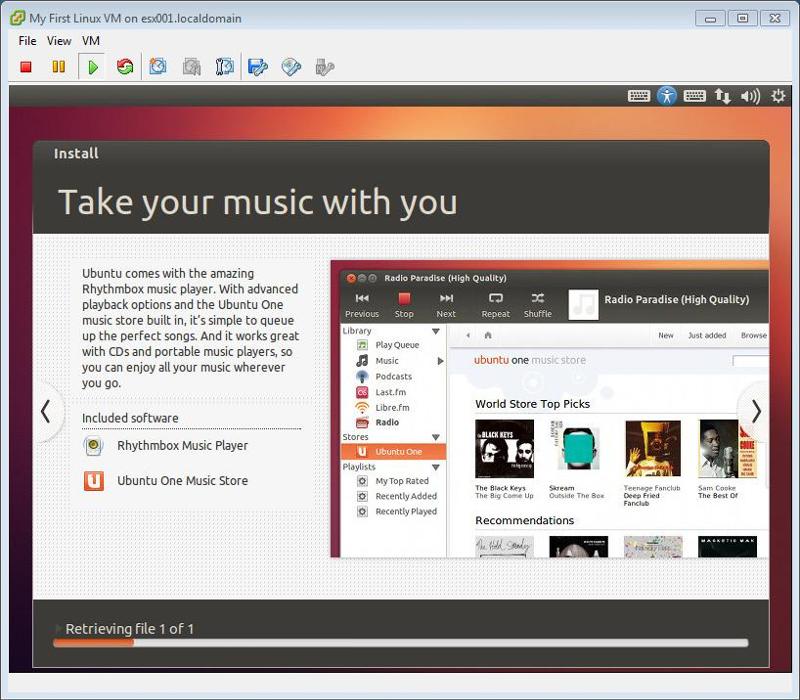Open the network up-down arrows indicator
The height and width of the screenshot is (700, 800).
point(722,96)
